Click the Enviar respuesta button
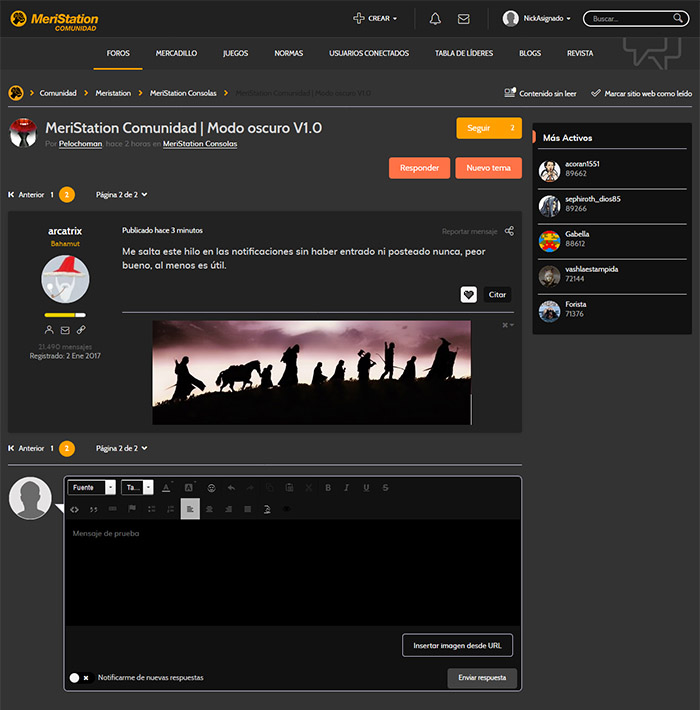Viewport: 700px width, 710px height. click(x=482, y=678)
